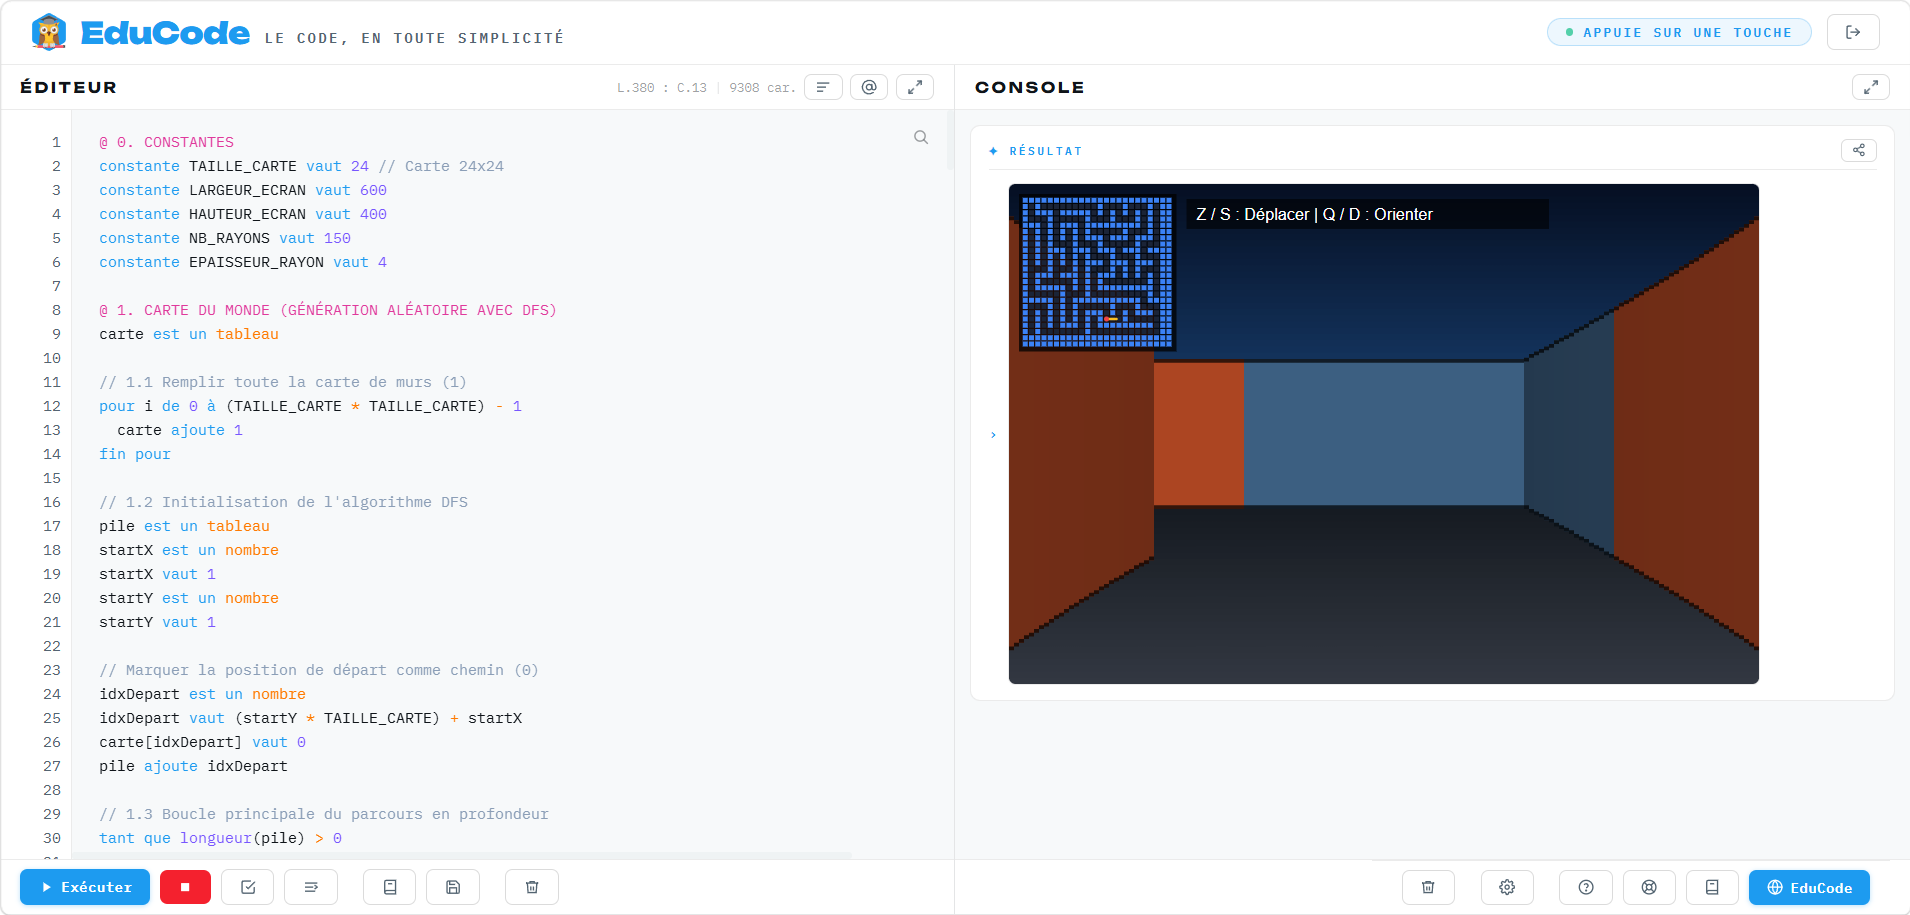
Task: Click the @ symbol button in editor header
Action: 869,87
